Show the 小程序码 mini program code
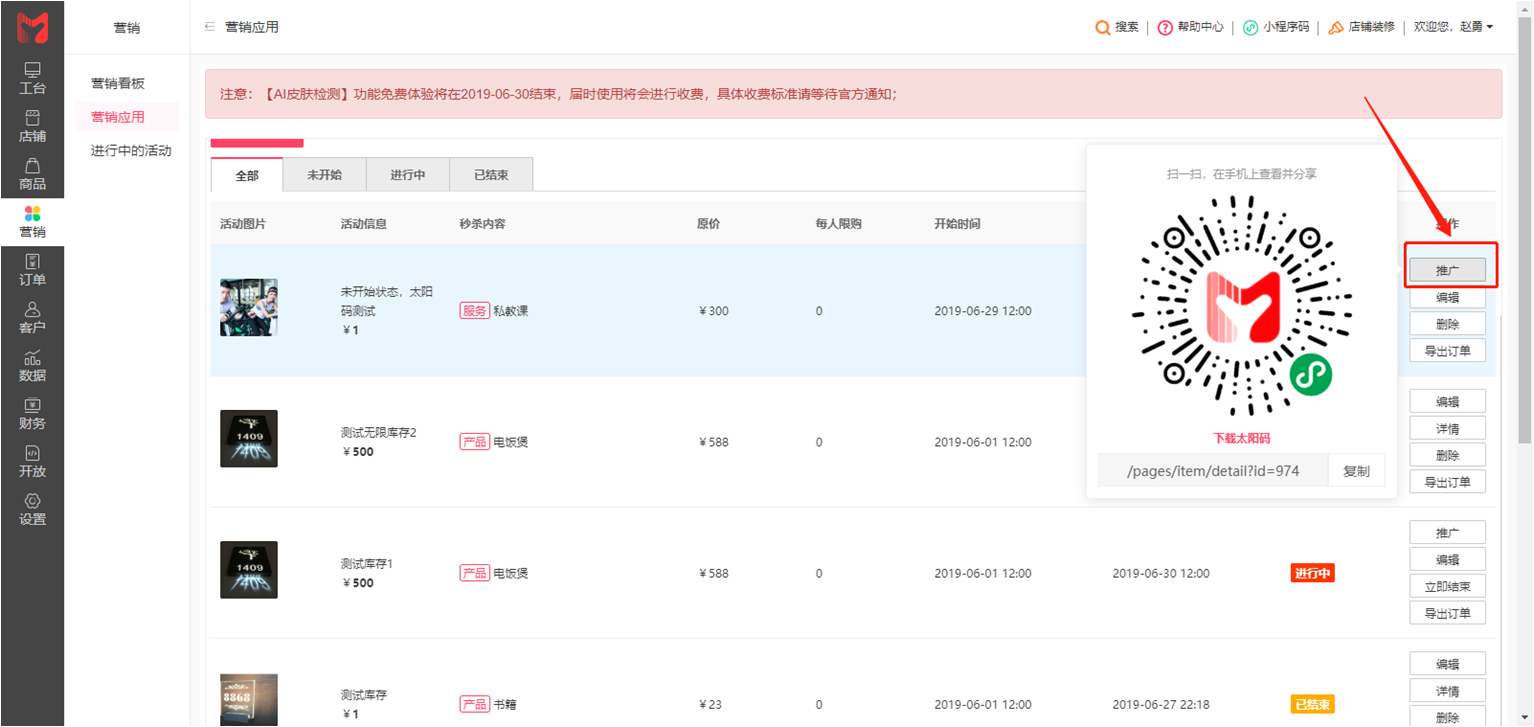 tap(1276, 27)
